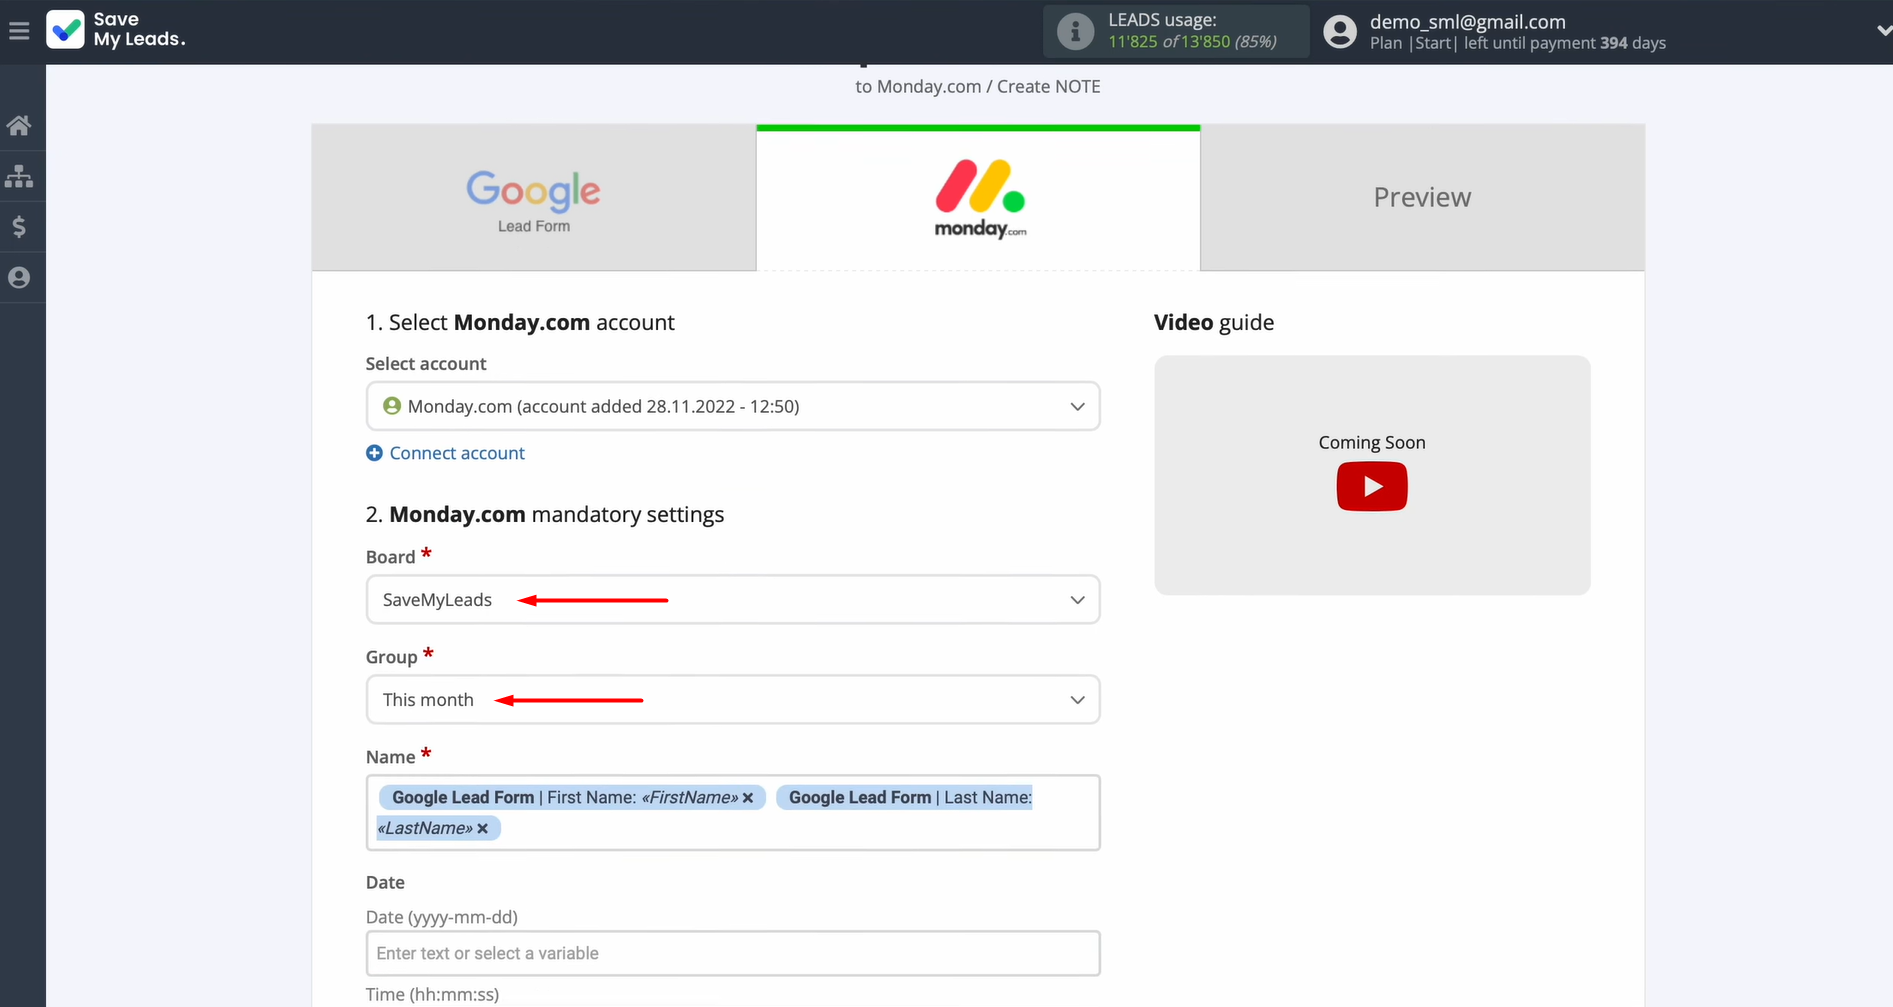Play the Coming Soon video guide

tap(1371, 487)
